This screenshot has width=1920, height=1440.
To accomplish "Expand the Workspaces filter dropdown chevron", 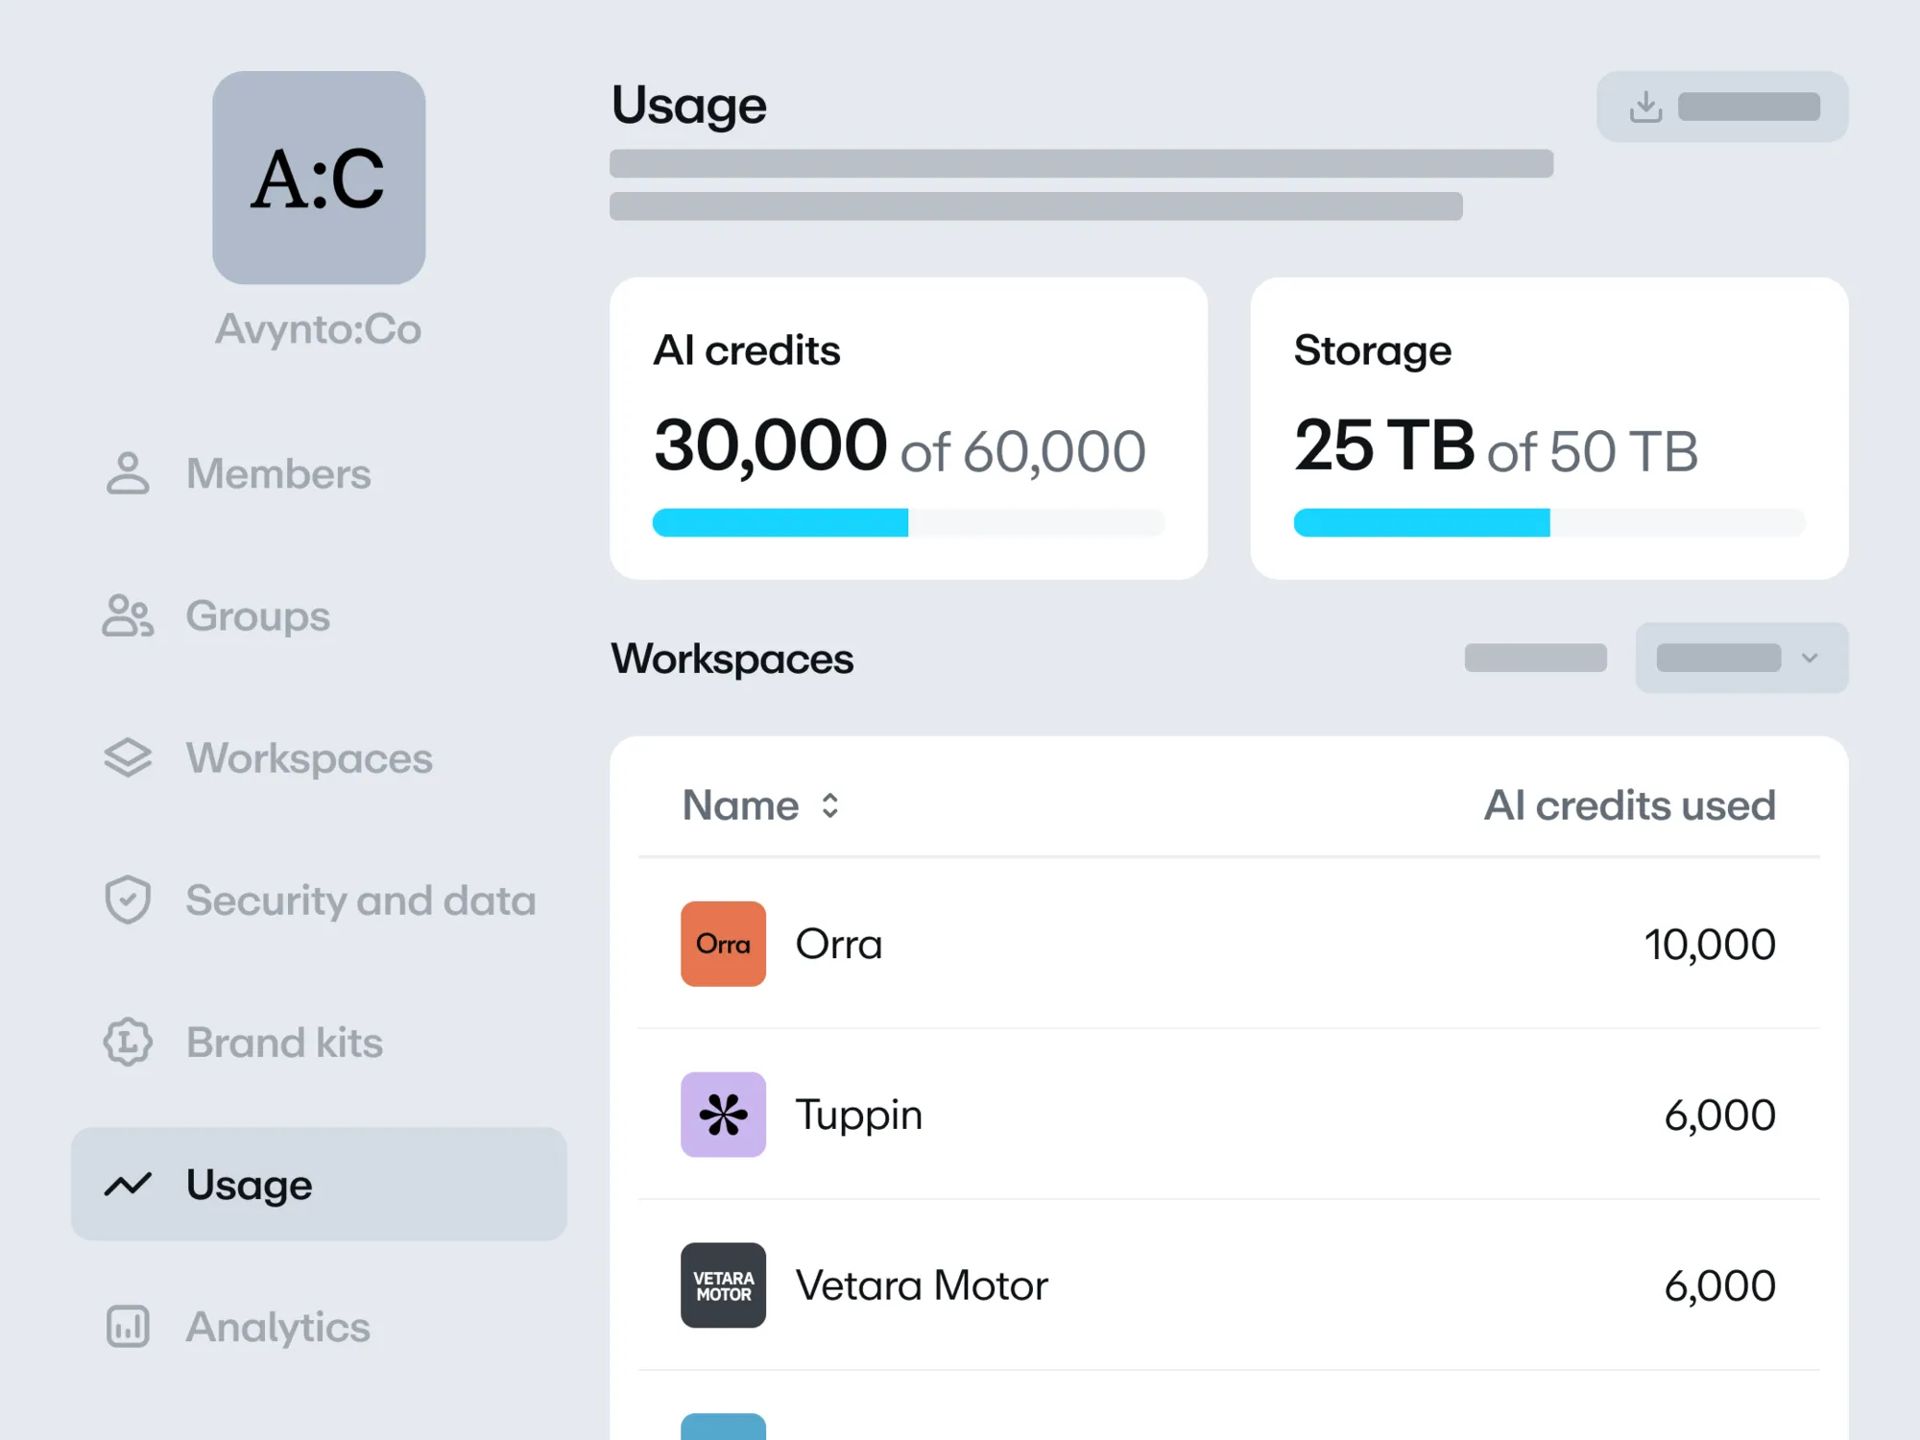I will [1809, 658].
